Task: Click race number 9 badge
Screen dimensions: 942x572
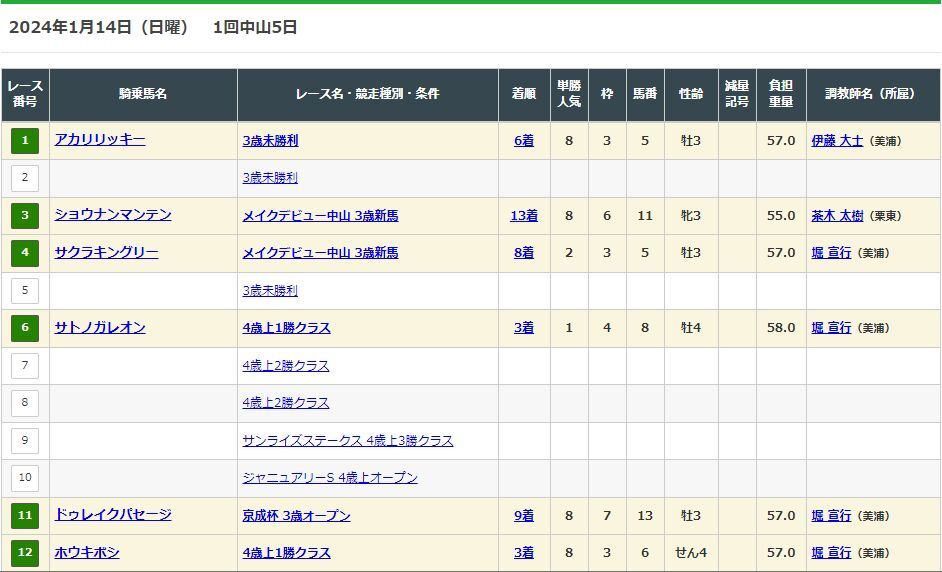Action: click(25, 440)
